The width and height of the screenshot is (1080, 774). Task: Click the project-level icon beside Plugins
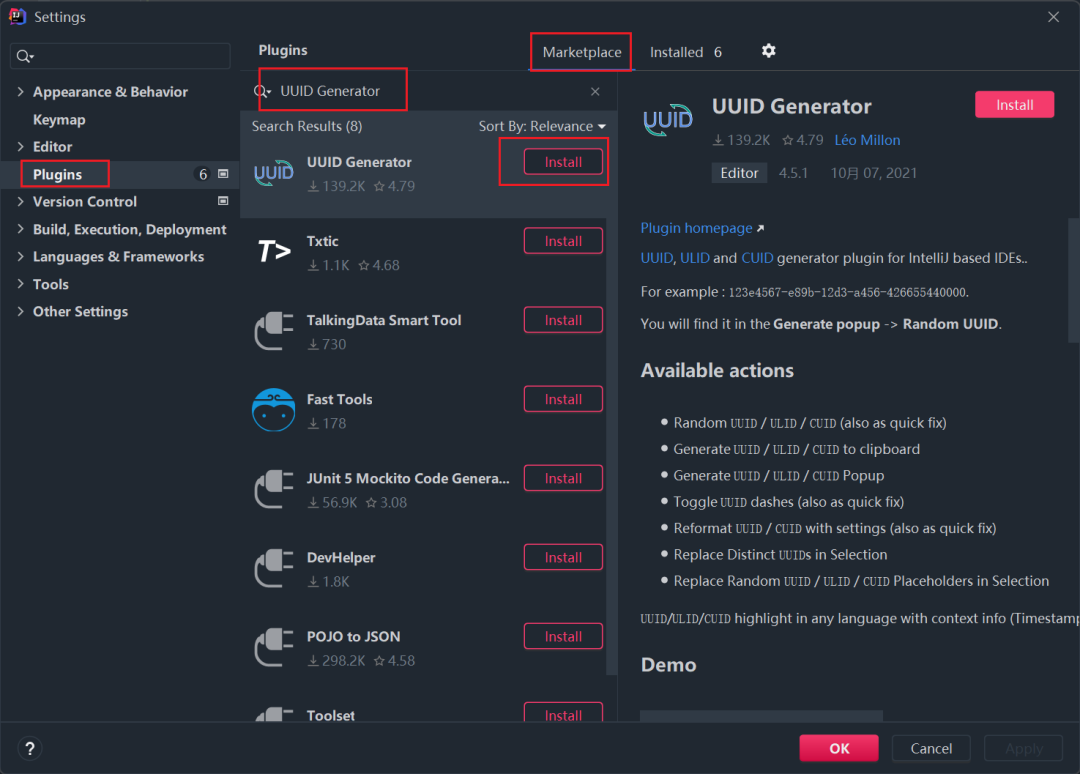(223, 174)
